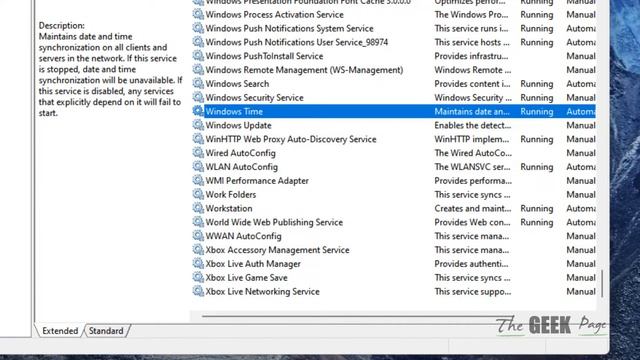This screenshot has width=640, height=360.
Task: Click the gear icon for Xbox Live Networking Service
Action: (x=198, y=291)
